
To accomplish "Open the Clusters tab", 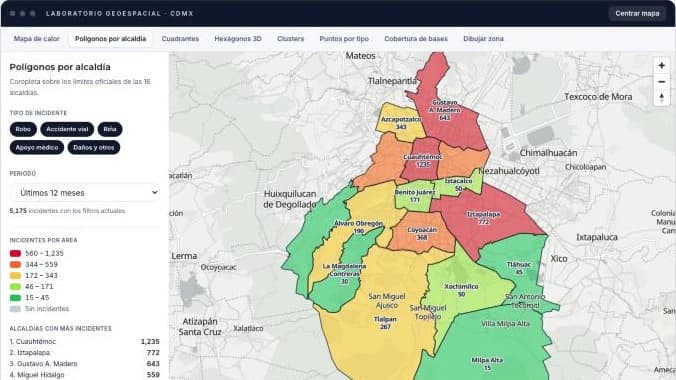I will tap(291, 39).
